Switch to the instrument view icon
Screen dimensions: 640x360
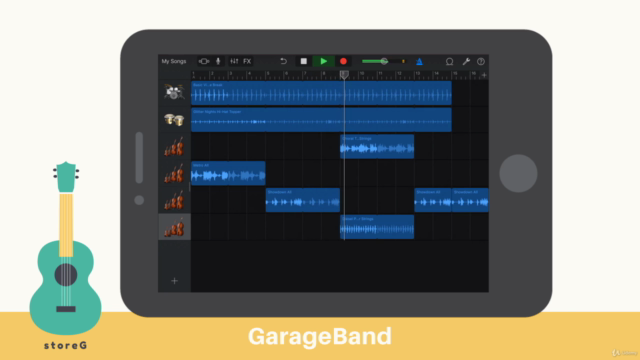coord(204,61)
